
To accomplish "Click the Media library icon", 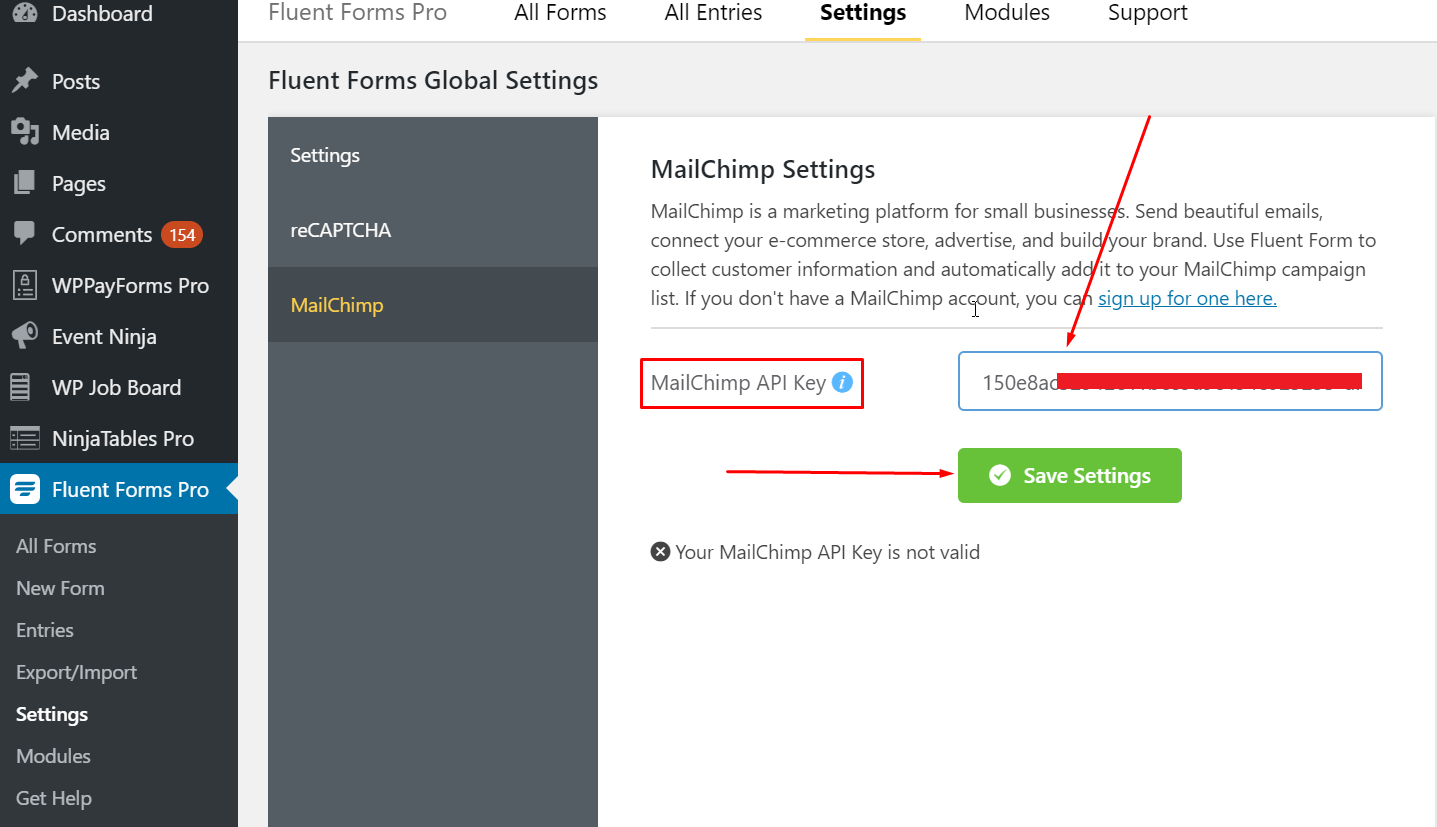I will point(25,132).
